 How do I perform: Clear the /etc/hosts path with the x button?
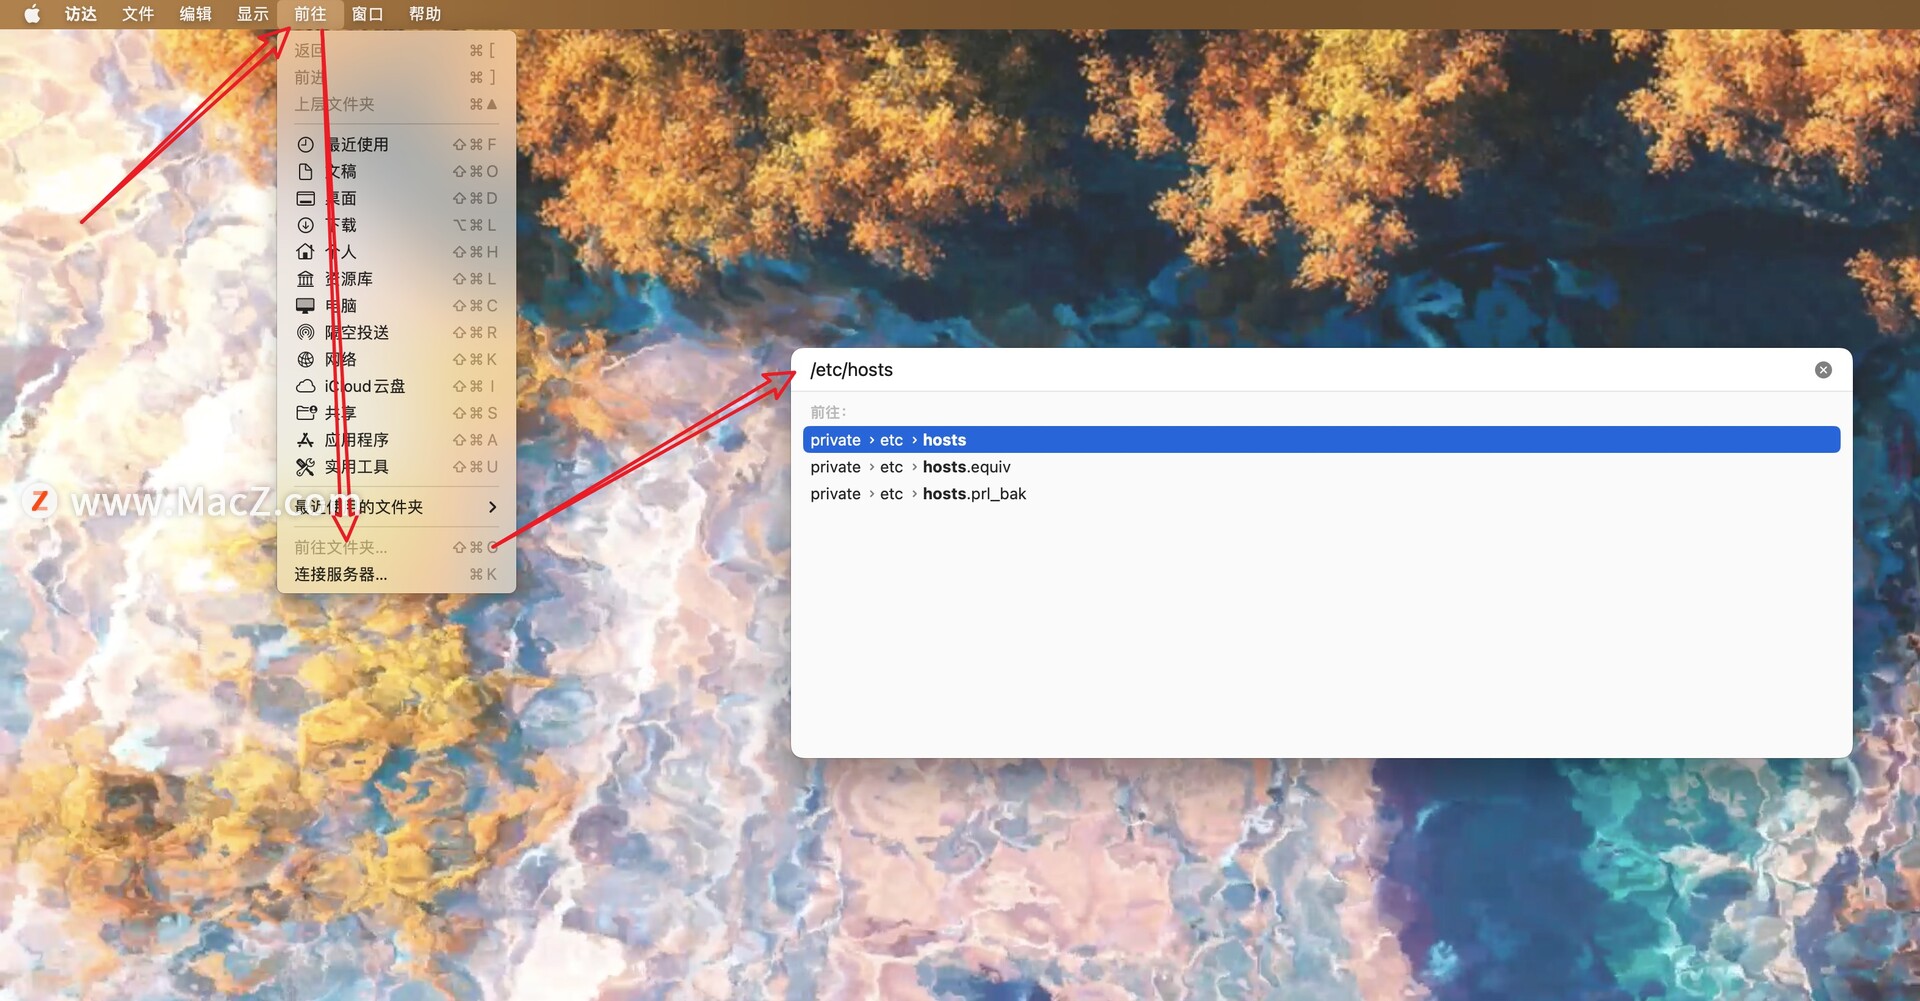[x=1822, y=369]
